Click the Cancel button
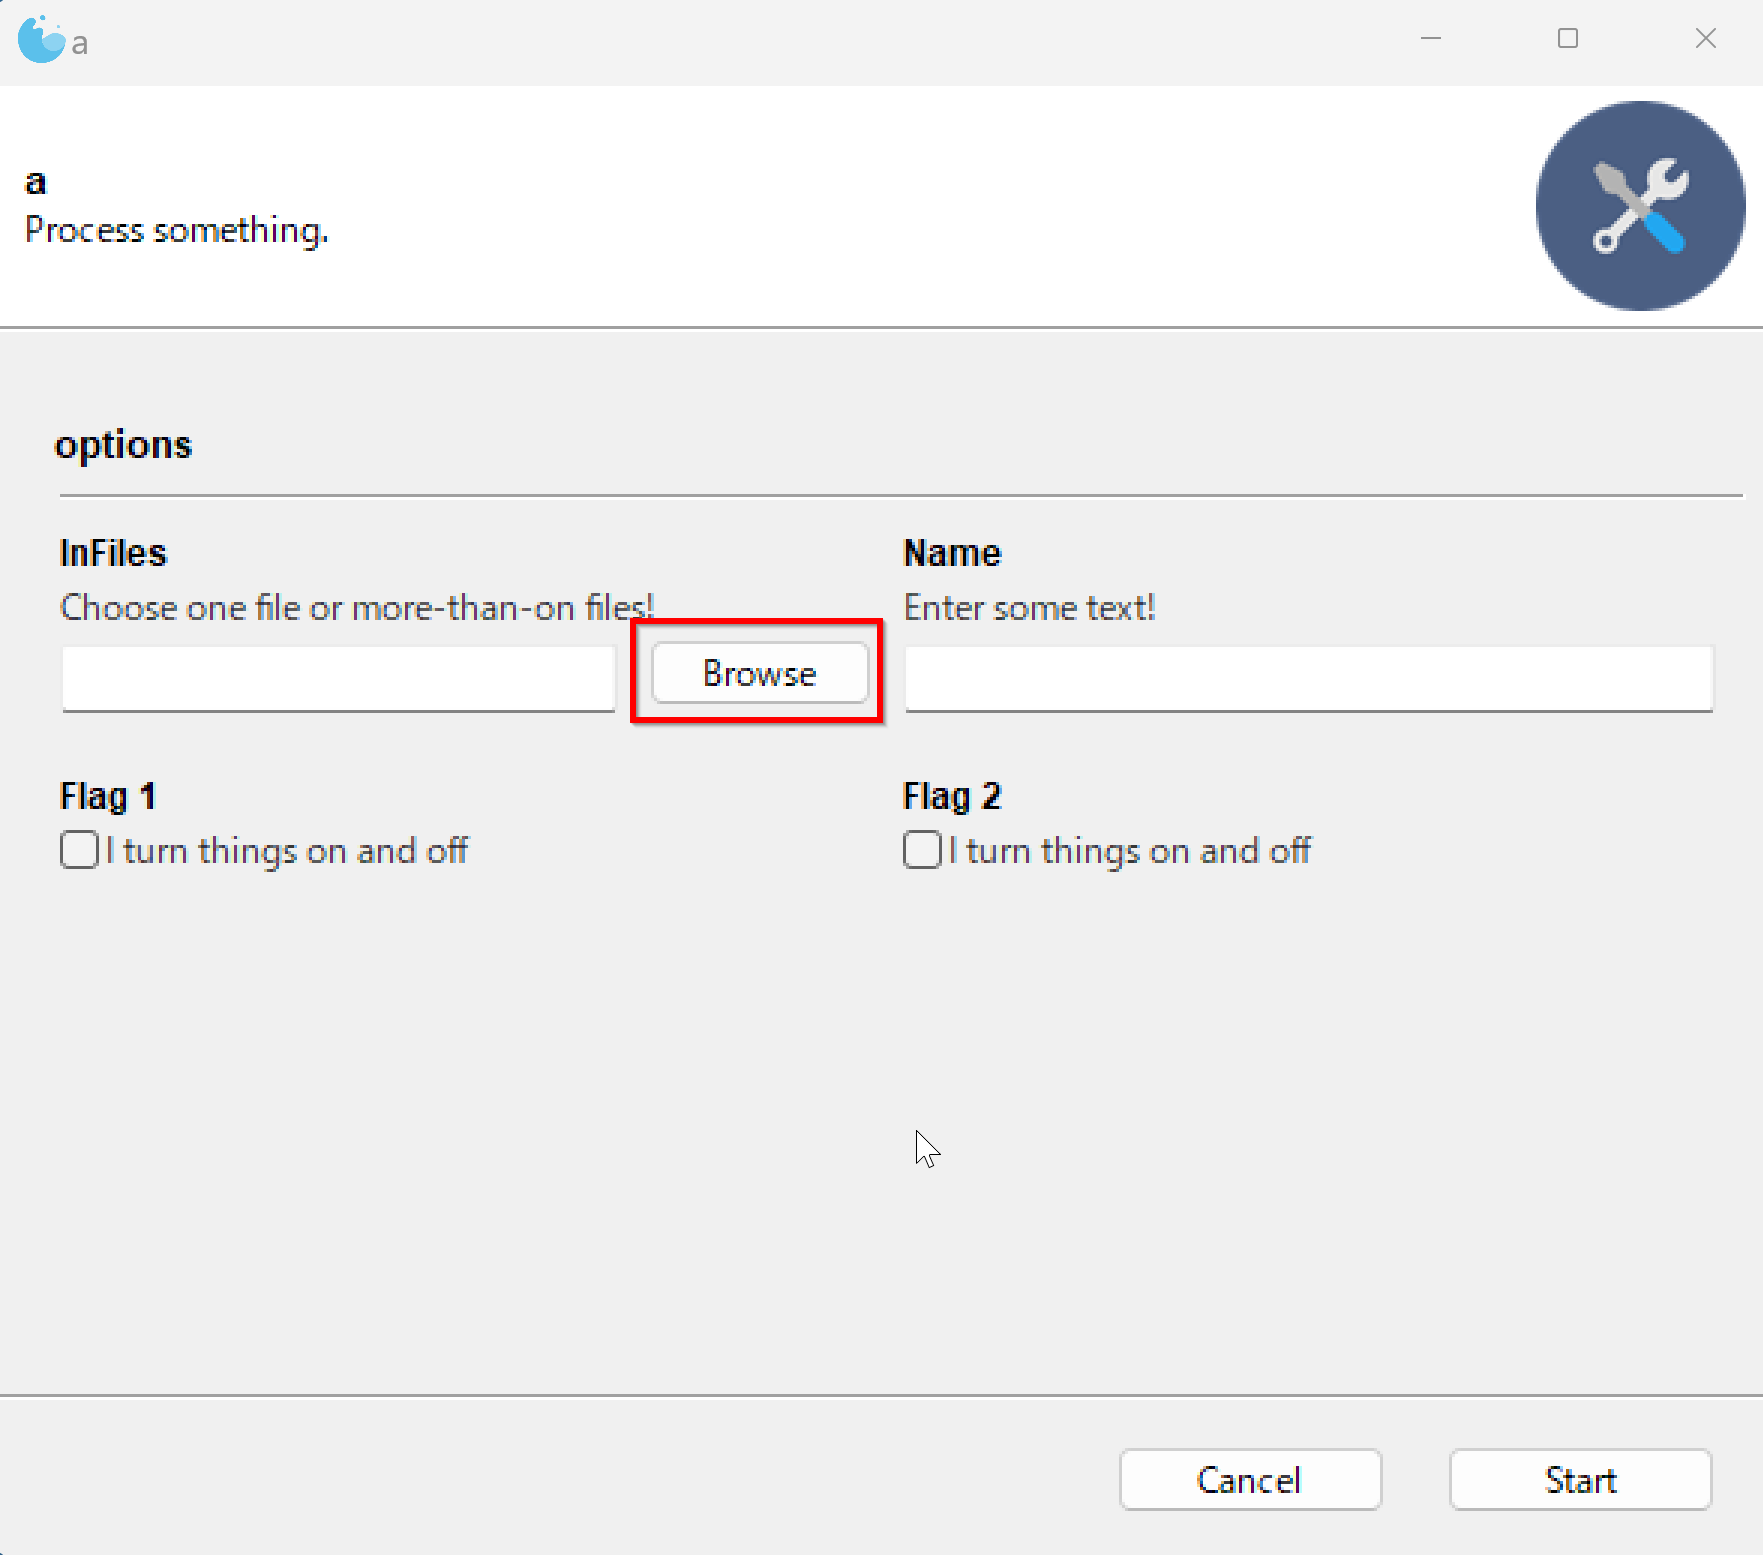 pyautogui.click(x=1250, y=1480)
